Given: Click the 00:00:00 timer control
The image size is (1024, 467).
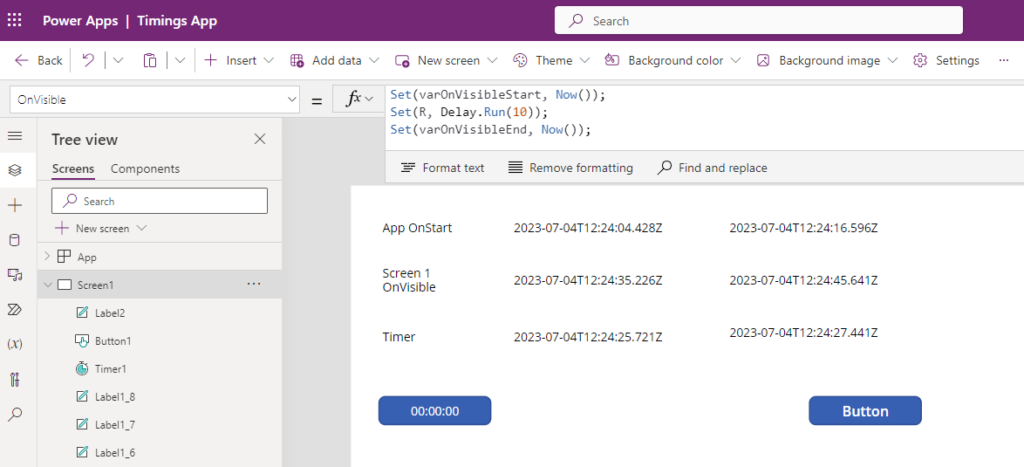Looking at the screenshot, I should click(434, 411).
